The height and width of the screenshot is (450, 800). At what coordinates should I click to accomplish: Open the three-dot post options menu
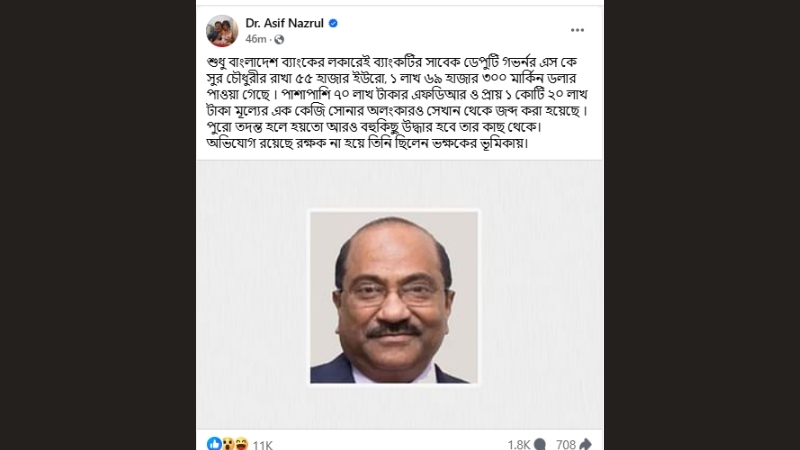(x=577, y=30)
